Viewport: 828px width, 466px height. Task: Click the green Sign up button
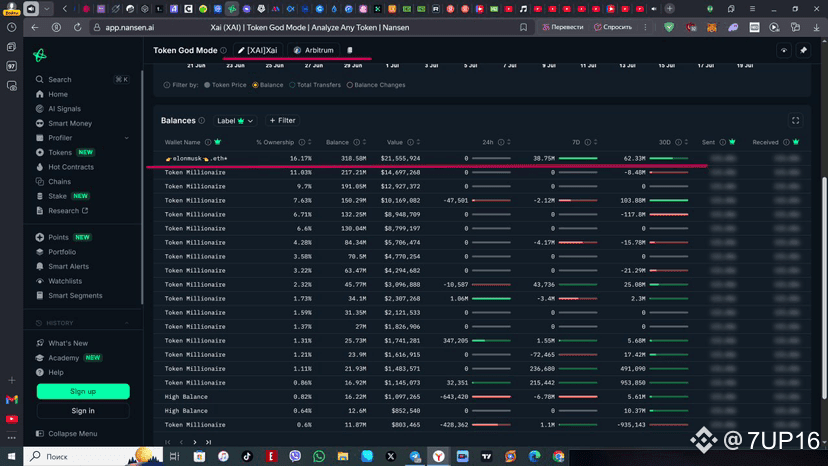[83, 392]
